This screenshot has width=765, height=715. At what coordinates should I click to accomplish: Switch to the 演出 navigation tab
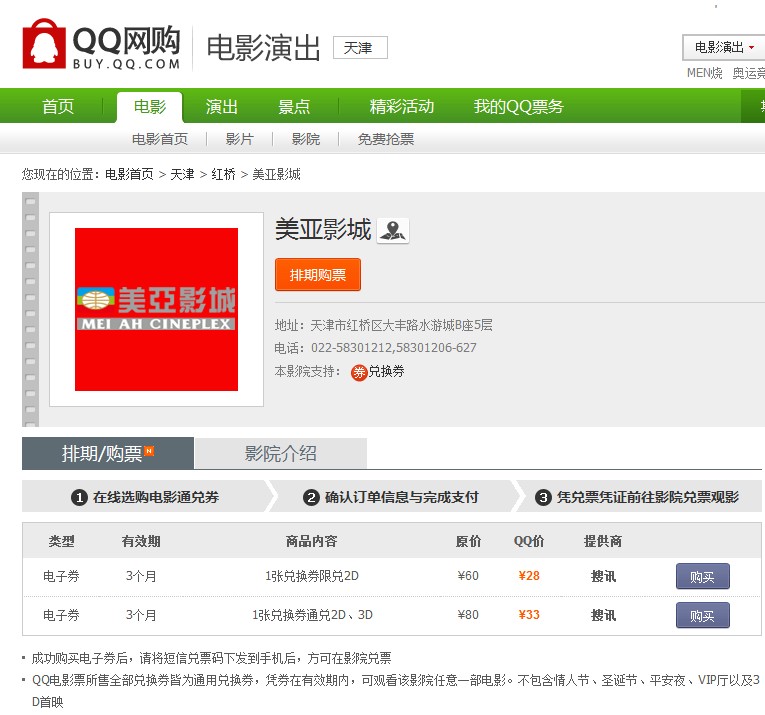click(221, 106)
